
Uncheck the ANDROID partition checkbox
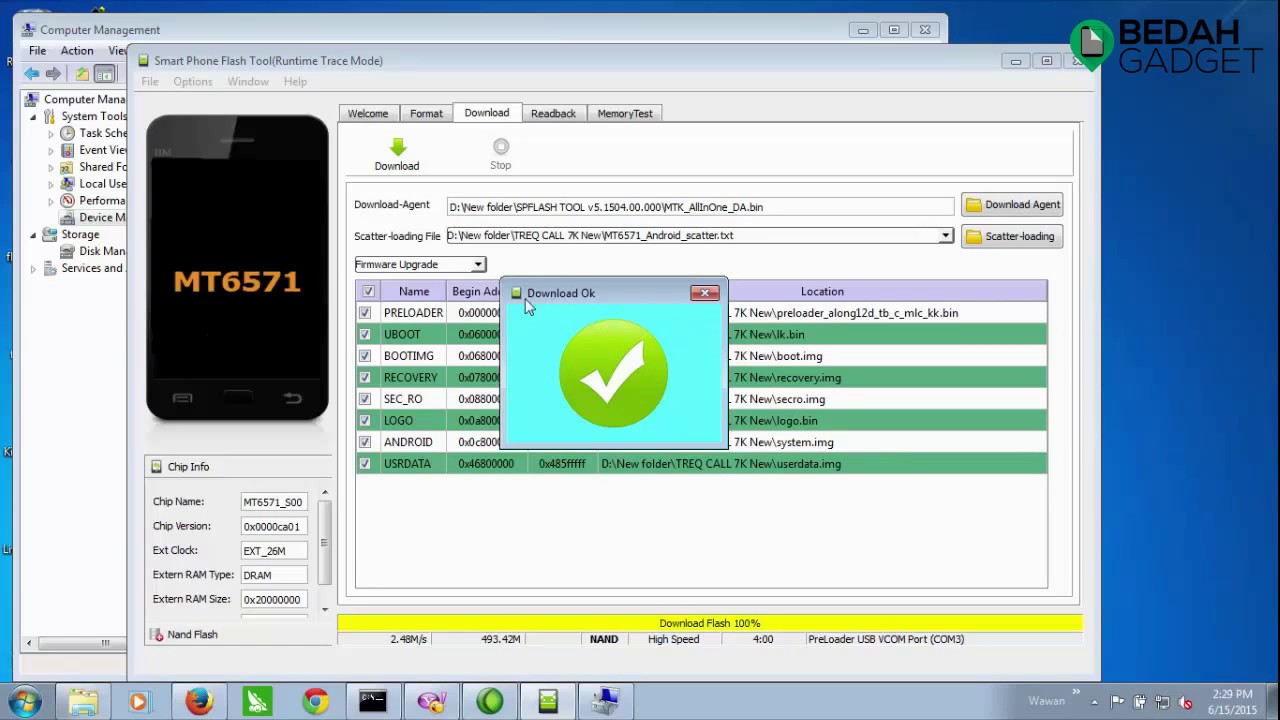point(365,442)
